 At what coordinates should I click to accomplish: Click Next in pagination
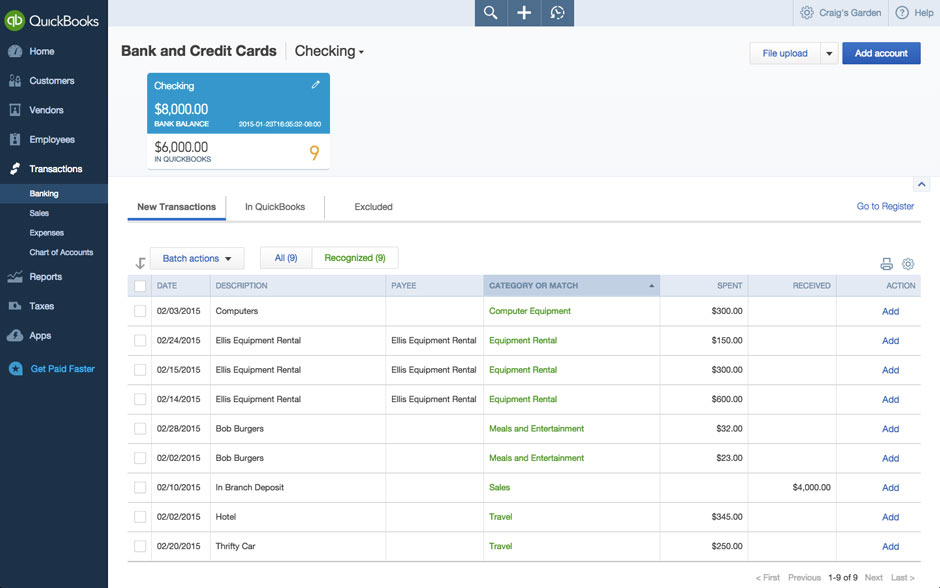click(x=873, y=577)
